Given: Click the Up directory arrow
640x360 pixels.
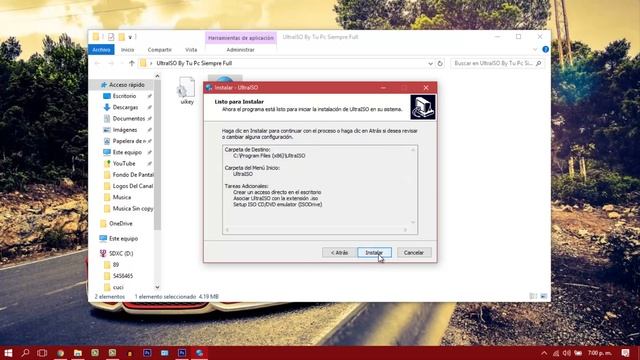Looking at the screenshot, I should (132, 63).
